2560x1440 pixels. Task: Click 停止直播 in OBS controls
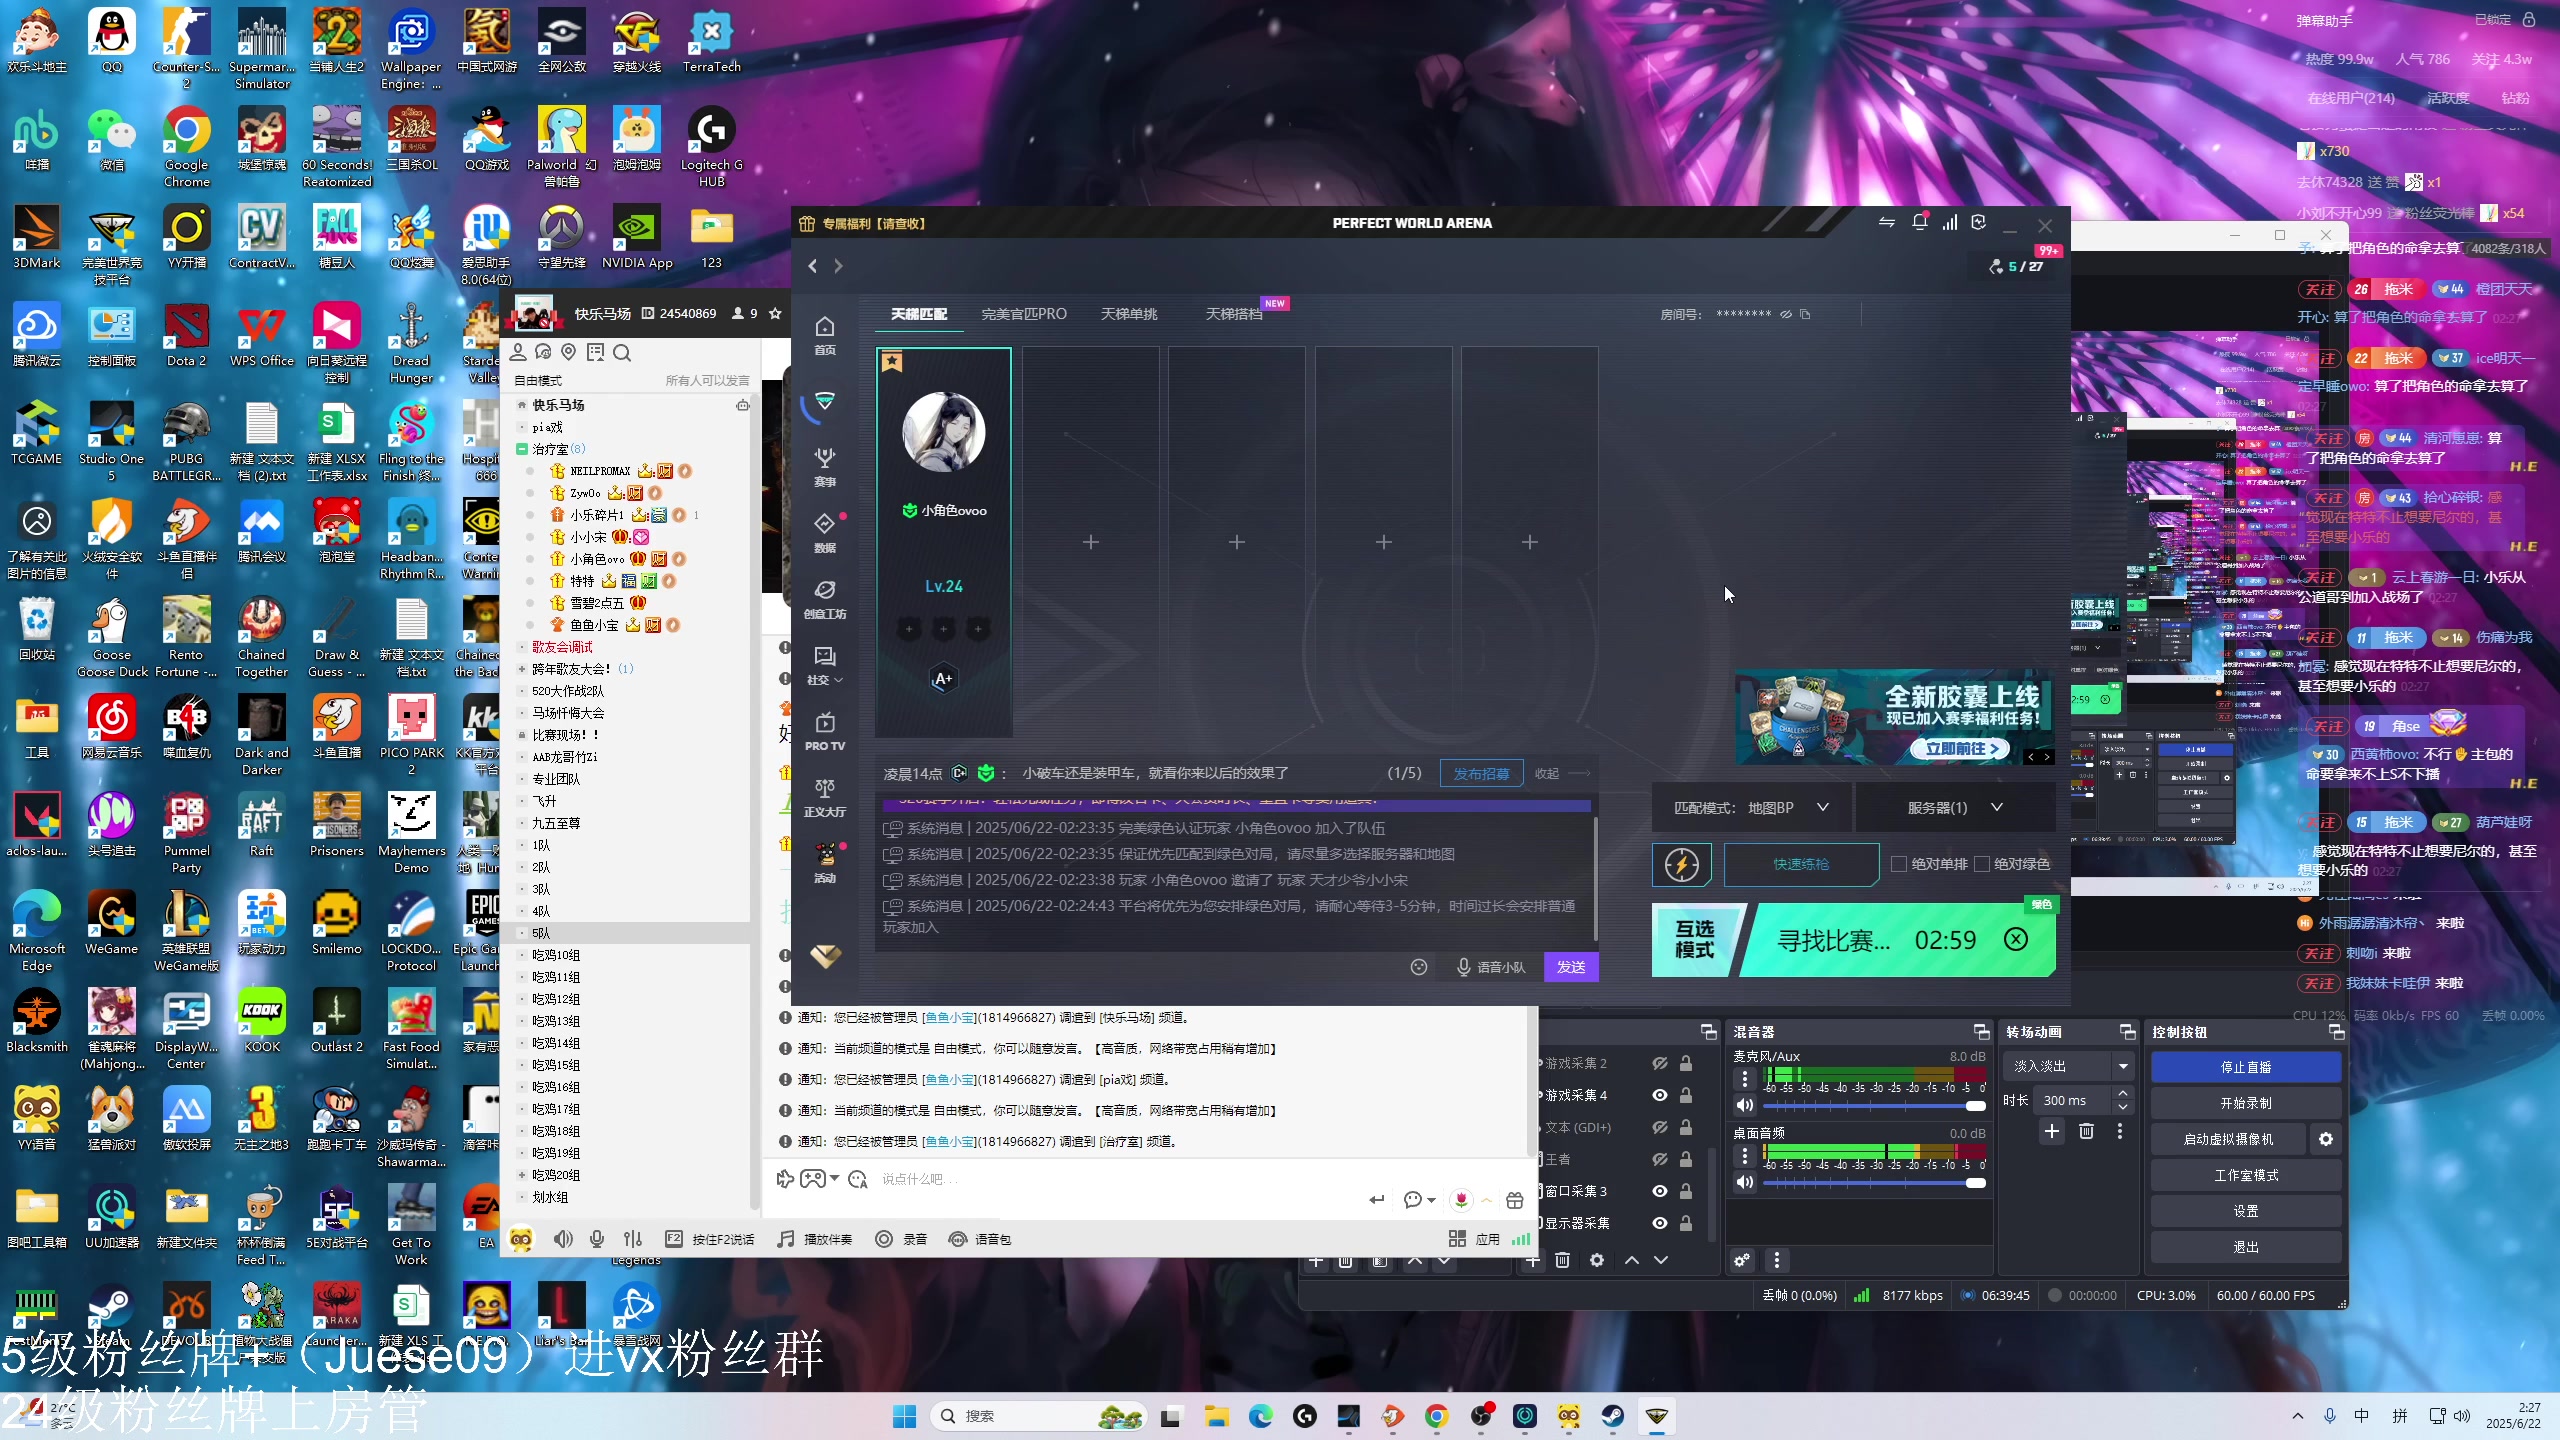[2246, 1067]
